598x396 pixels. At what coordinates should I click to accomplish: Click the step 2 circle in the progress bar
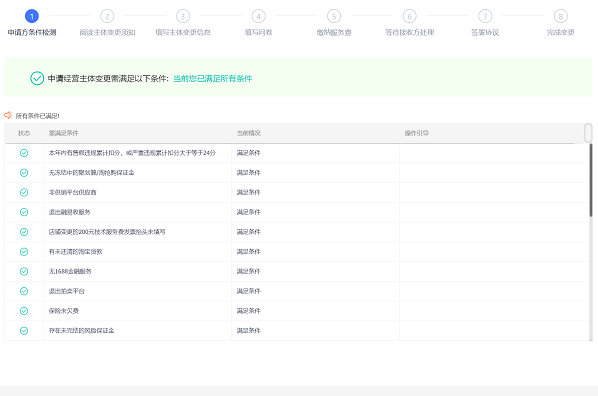[x=107, y=16]
